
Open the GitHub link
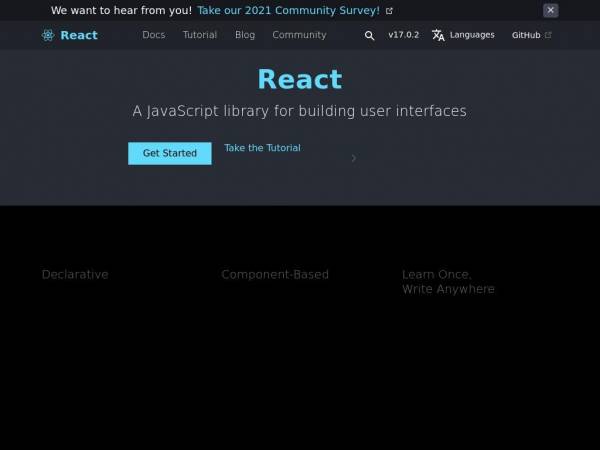526,35
